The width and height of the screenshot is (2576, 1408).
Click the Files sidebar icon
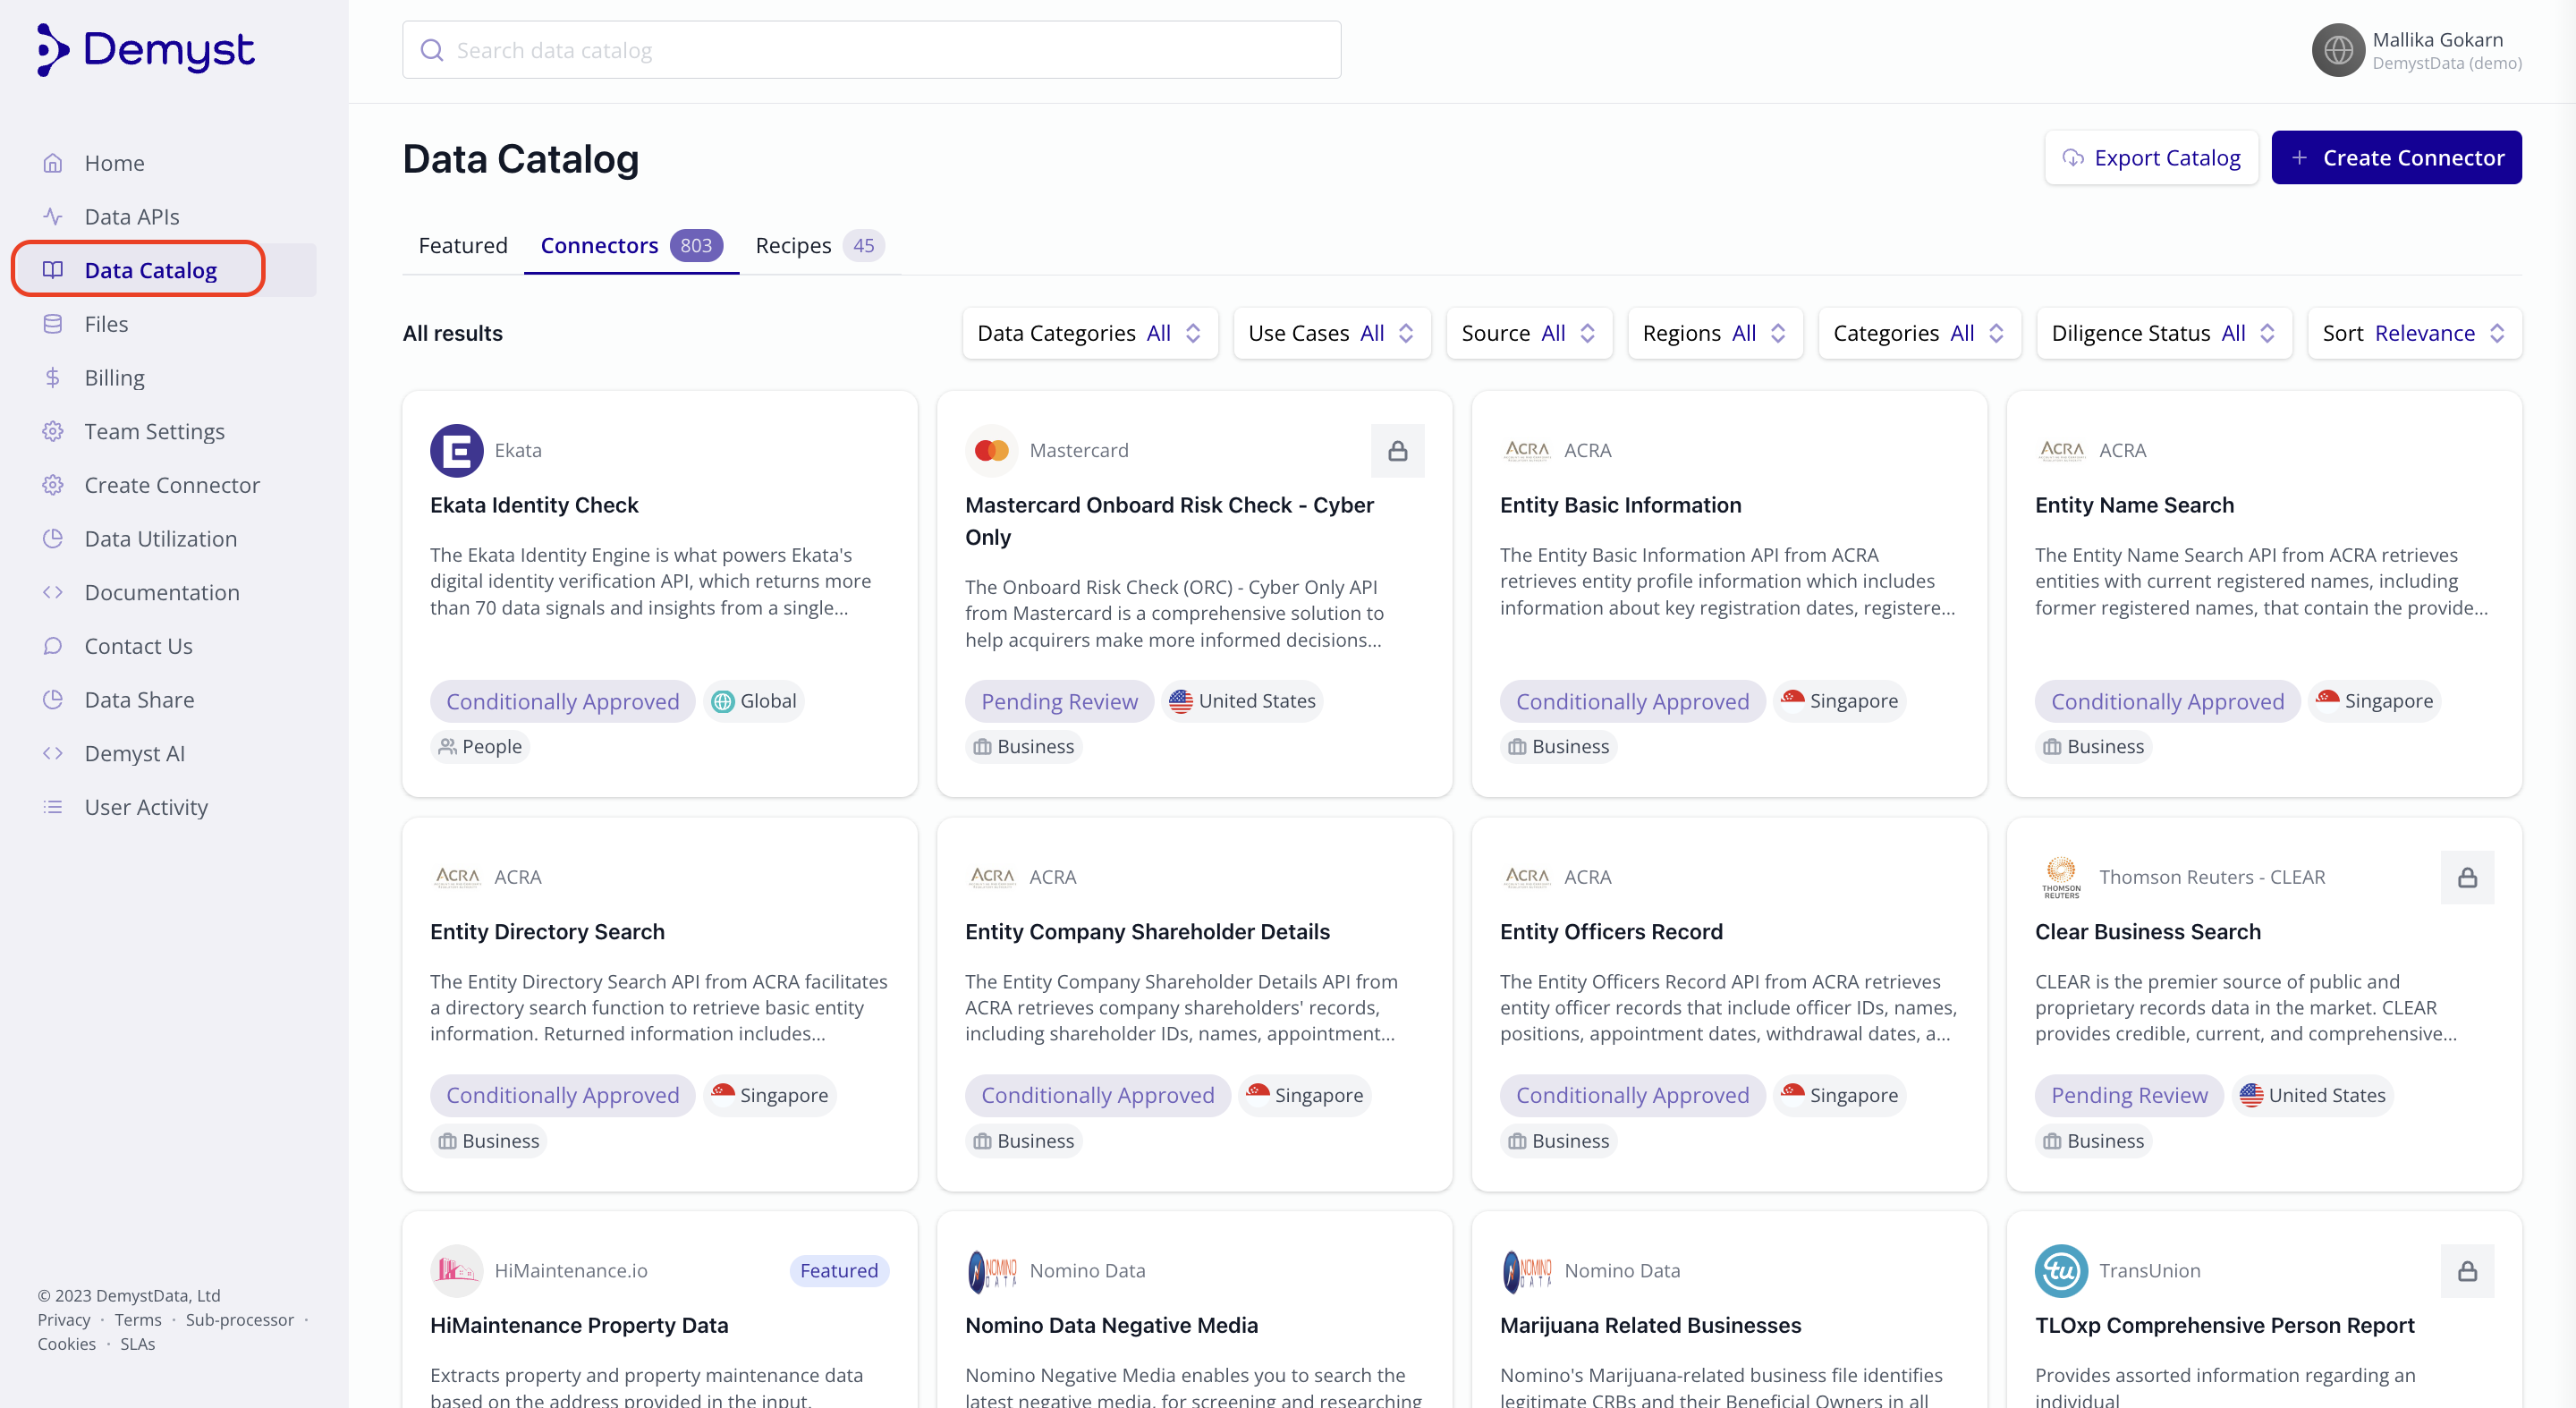[x=53, y=324]
